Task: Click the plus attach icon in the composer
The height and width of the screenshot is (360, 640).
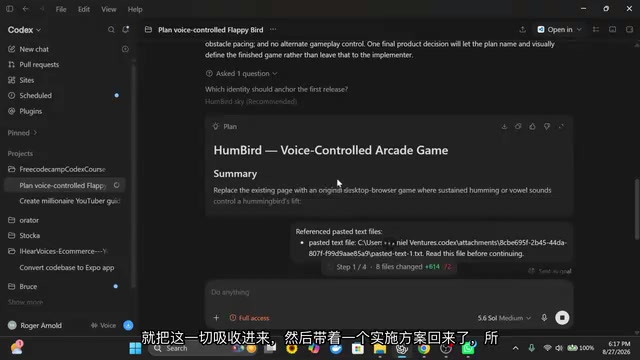Action: [x=216, y=318]
